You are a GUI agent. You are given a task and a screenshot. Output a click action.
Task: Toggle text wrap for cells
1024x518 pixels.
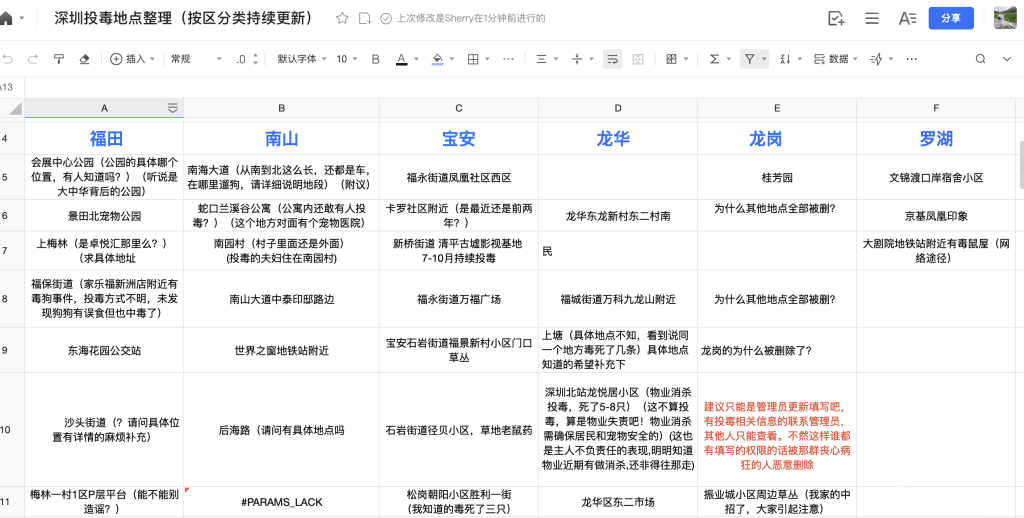[612, 59]
